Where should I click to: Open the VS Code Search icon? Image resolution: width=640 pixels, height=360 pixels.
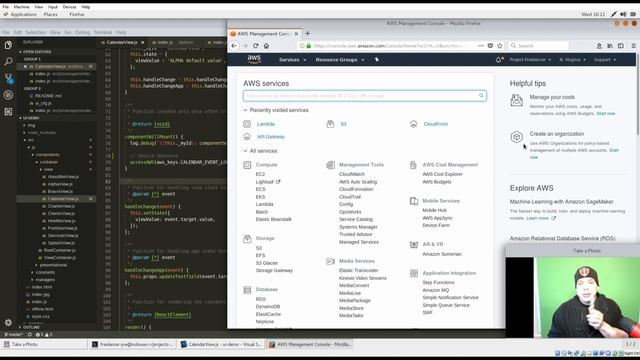coord(8,62)
